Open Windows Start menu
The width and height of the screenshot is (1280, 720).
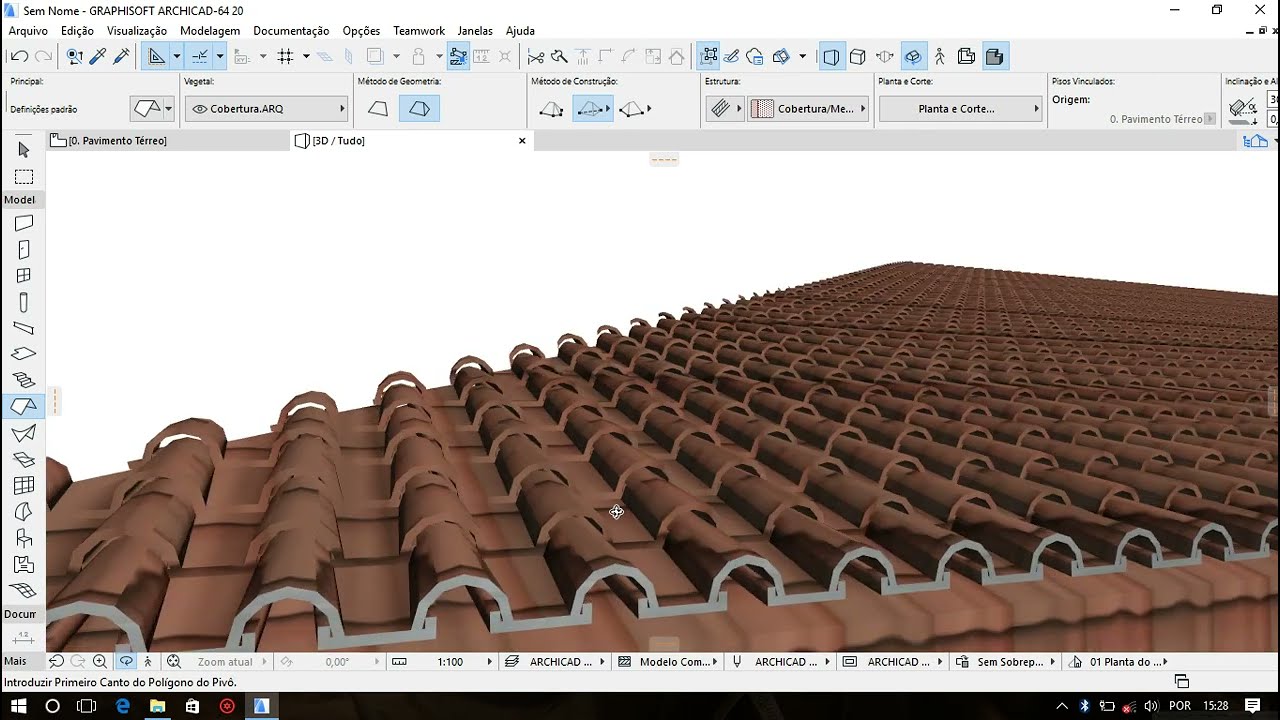tap(19, 706)
